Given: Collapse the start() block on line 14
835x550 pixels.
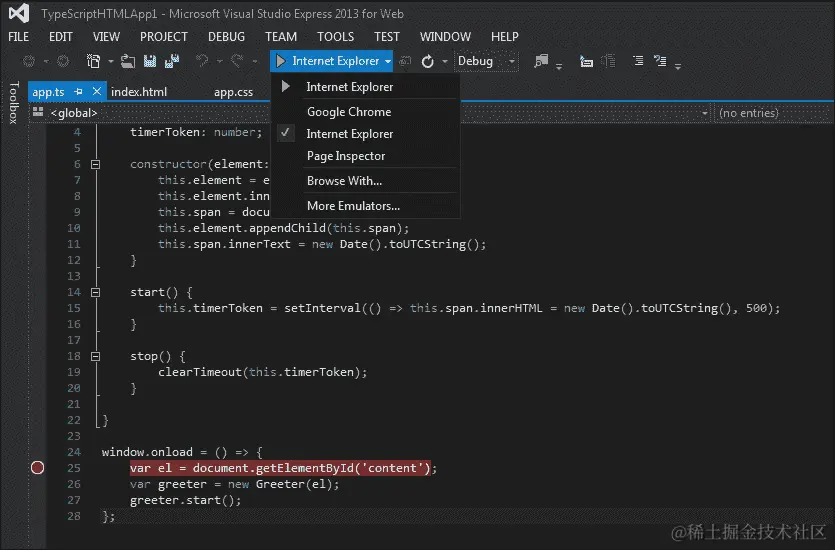Looking at the screenshot, I should (95, 292).
